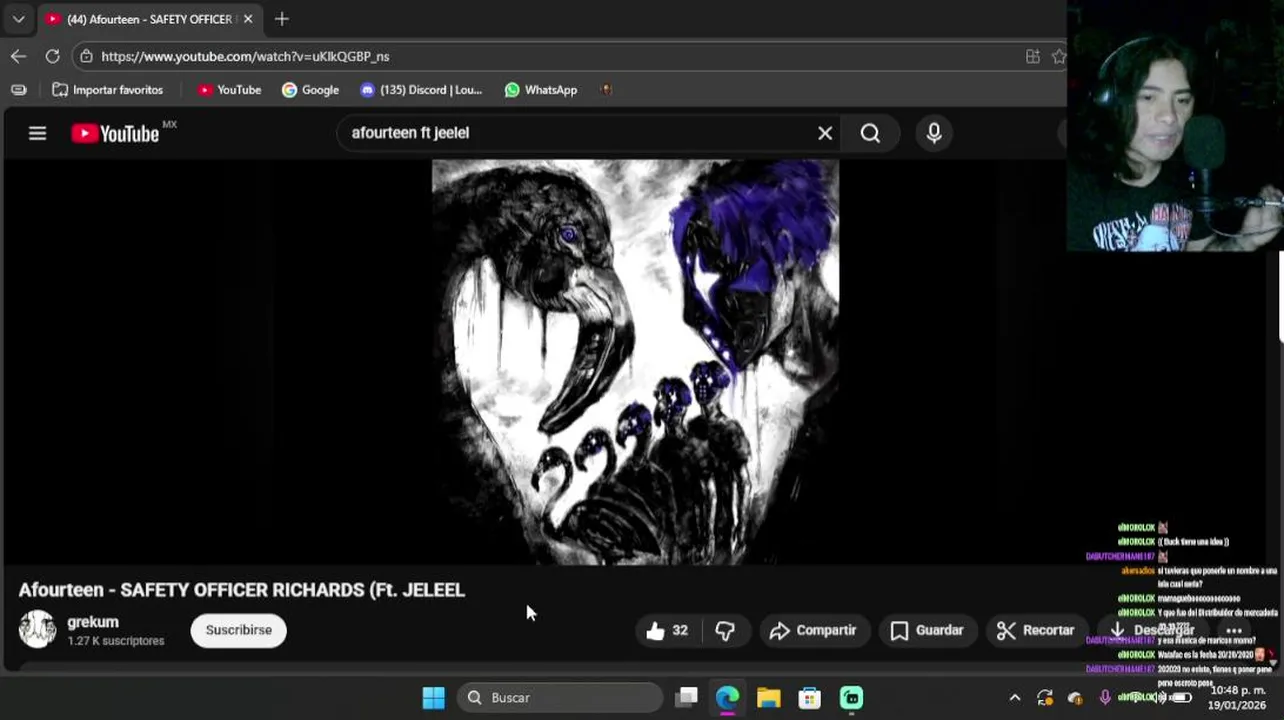The image size is (1284, 720).
Task: Clear the YouTube search query with X
Action: click(x=825, y=133)
